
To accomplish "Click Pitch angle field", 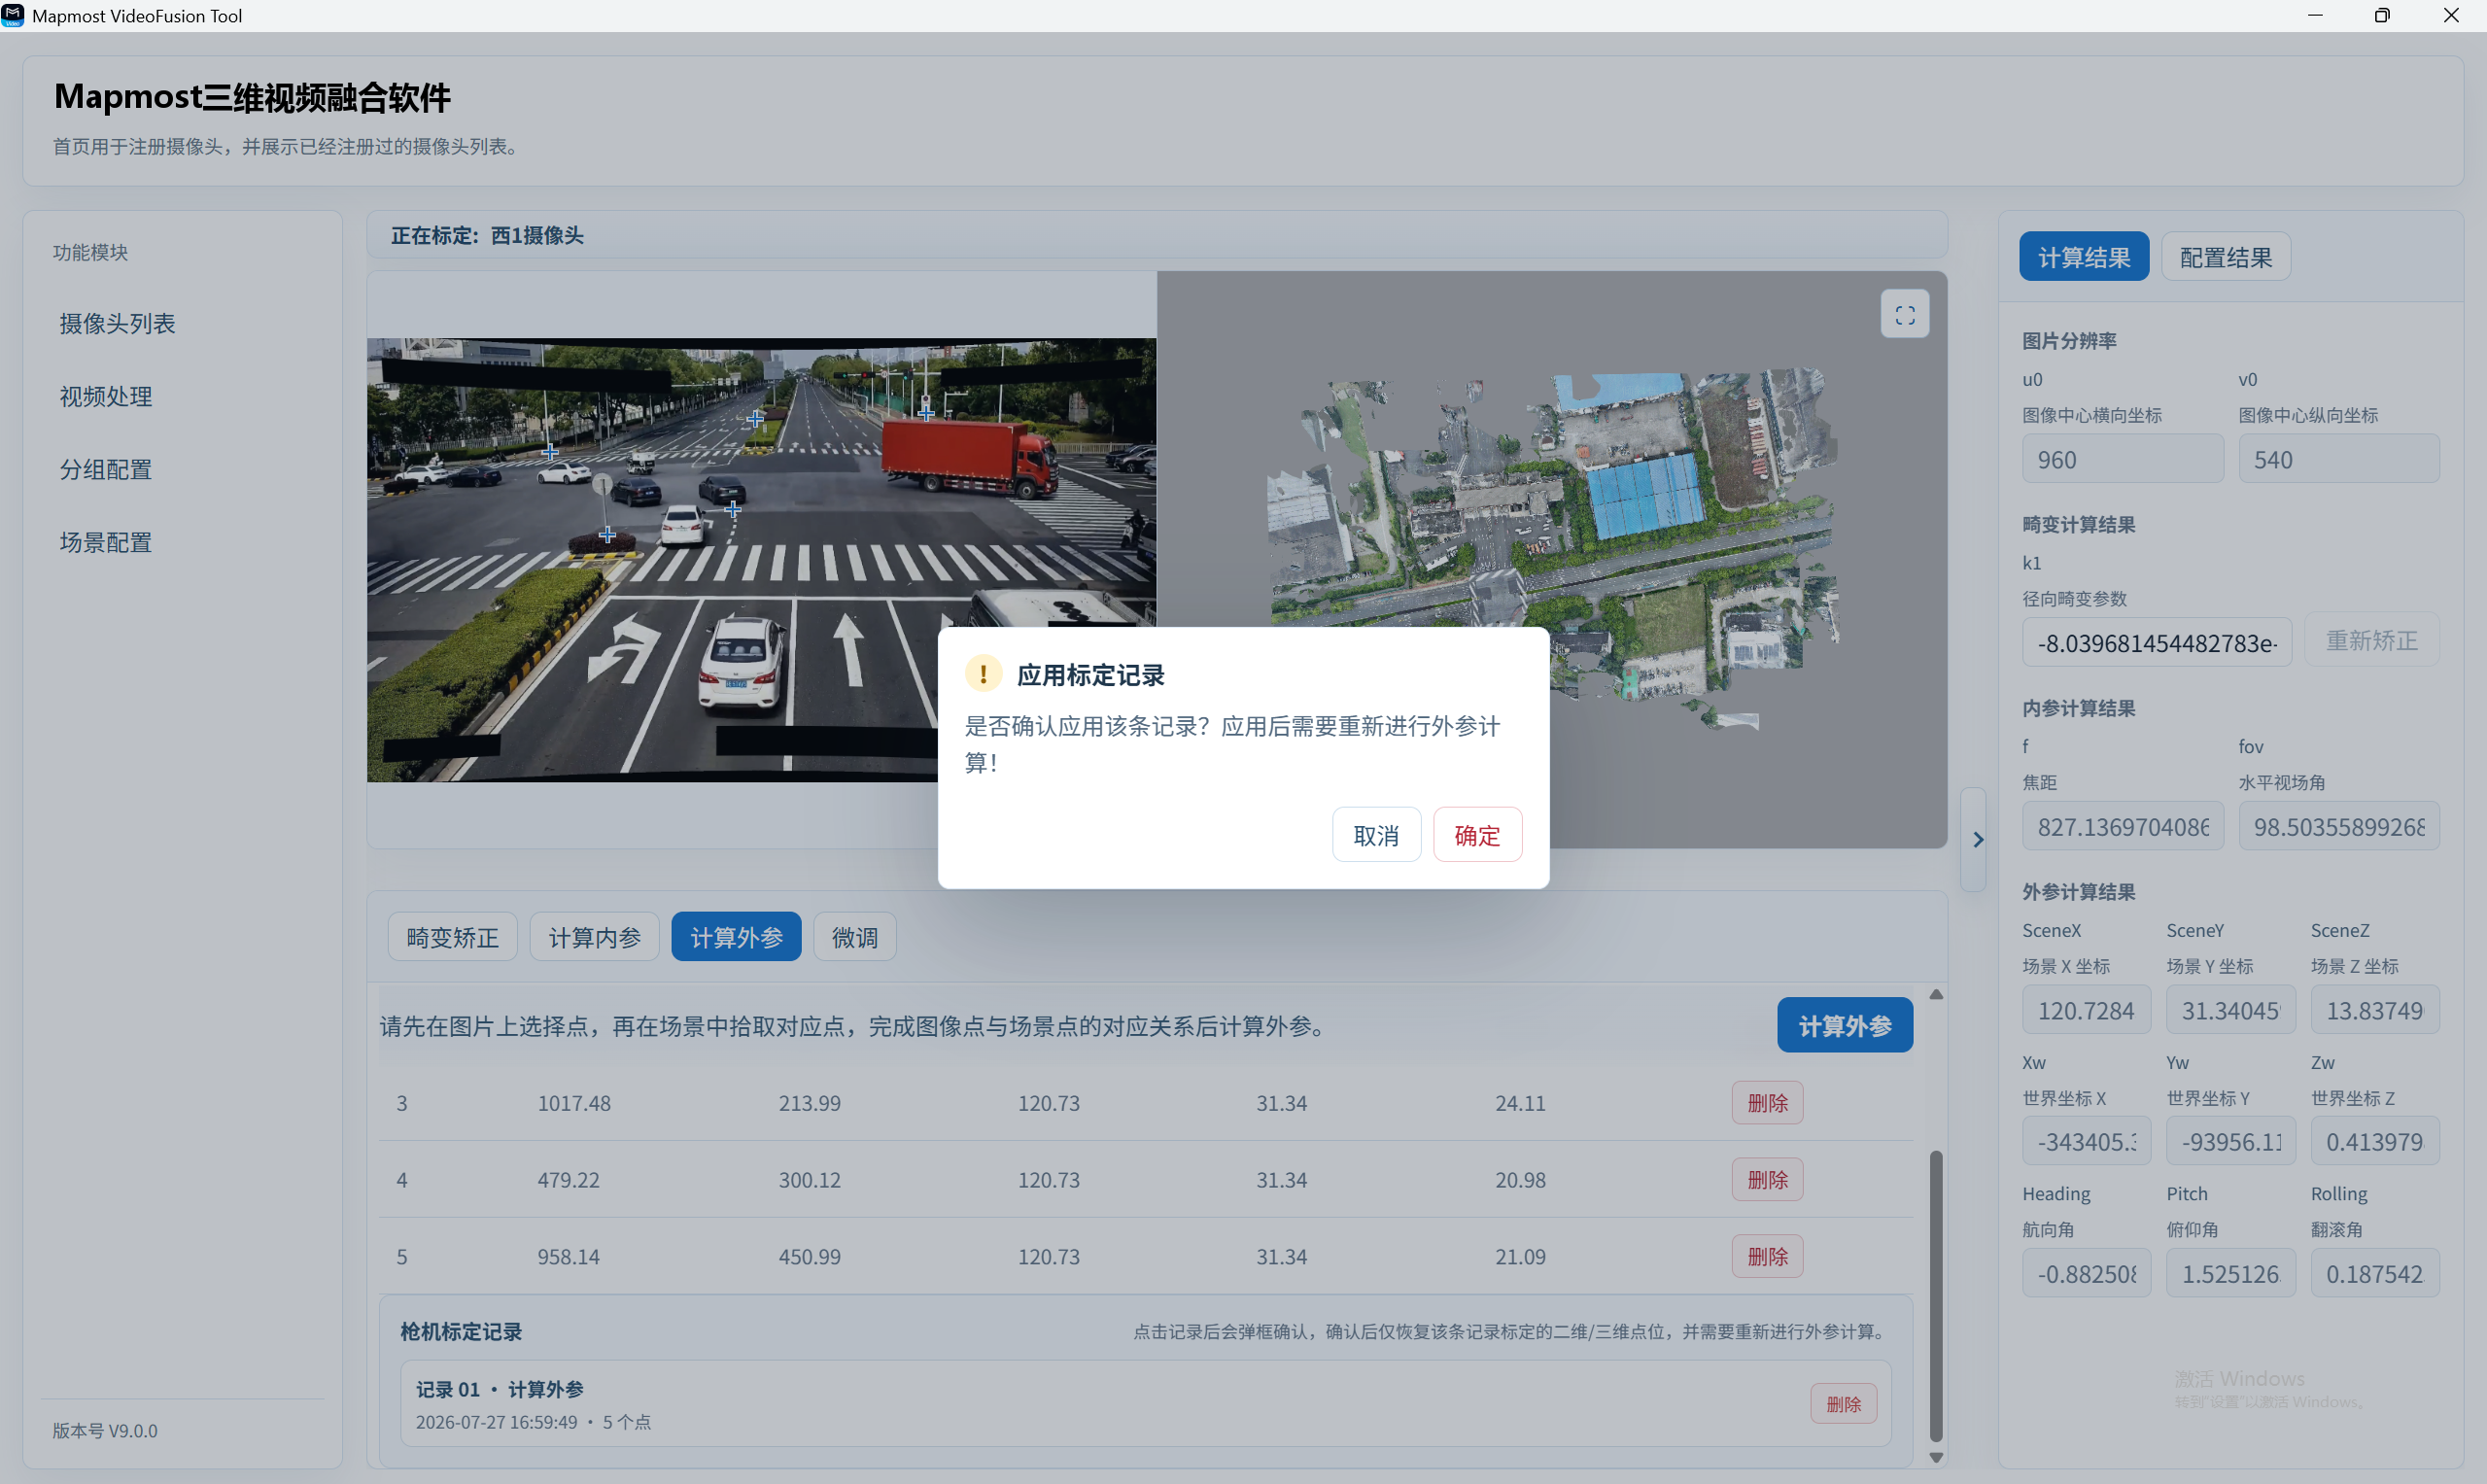I will tap(2230, 1273).
